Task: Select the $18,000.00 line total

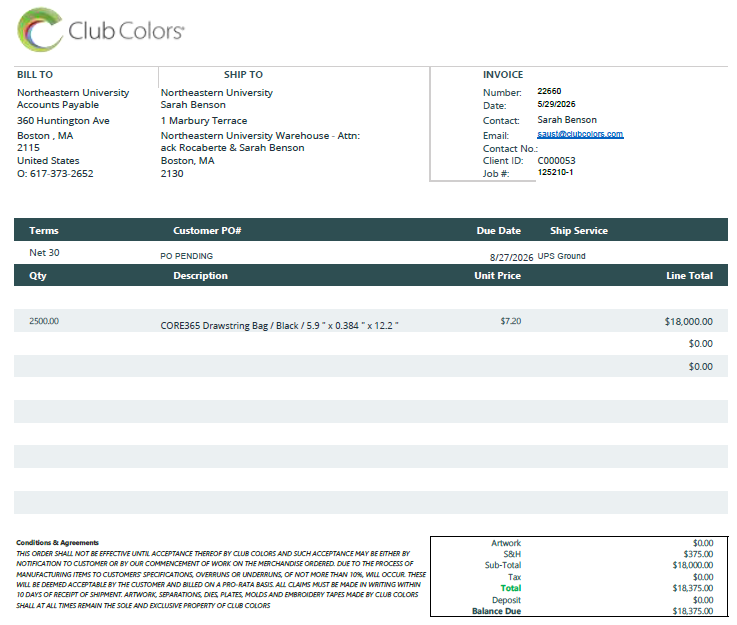Action: [x=689, y=322]
